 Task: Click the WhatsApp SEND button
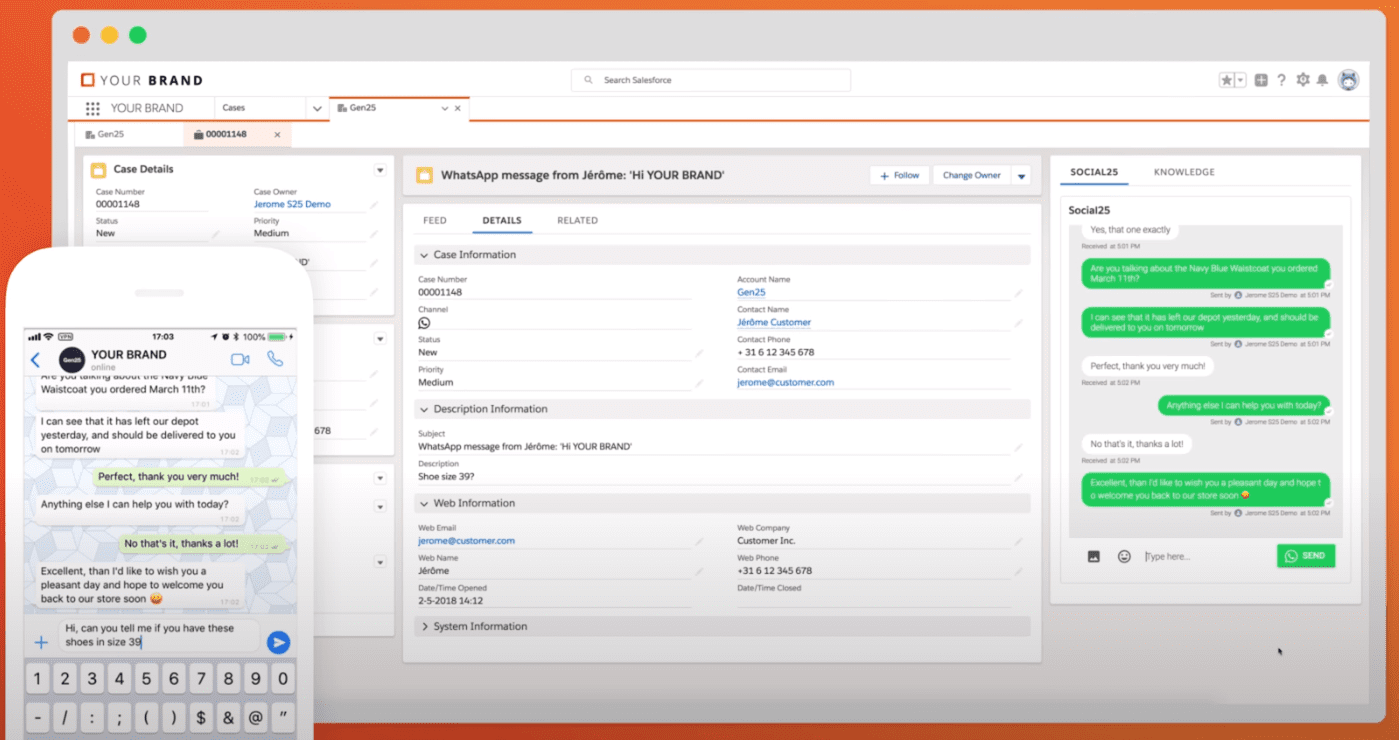click(x=1305, y=556)
